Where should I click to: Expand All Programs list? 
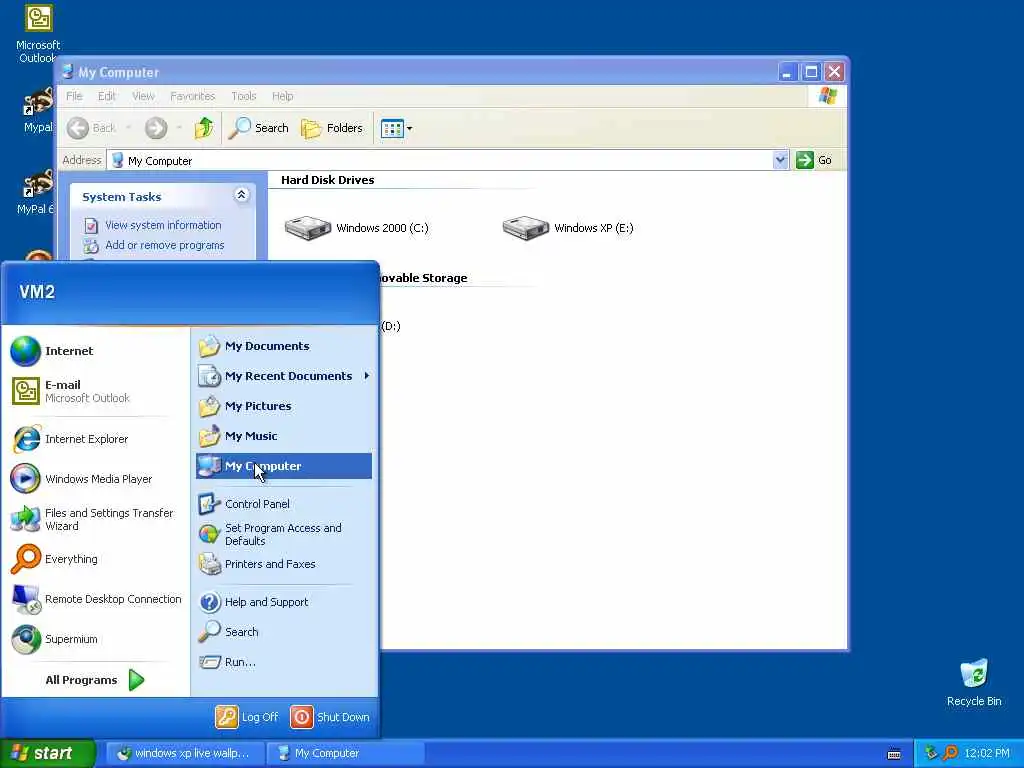coord(95,680)
